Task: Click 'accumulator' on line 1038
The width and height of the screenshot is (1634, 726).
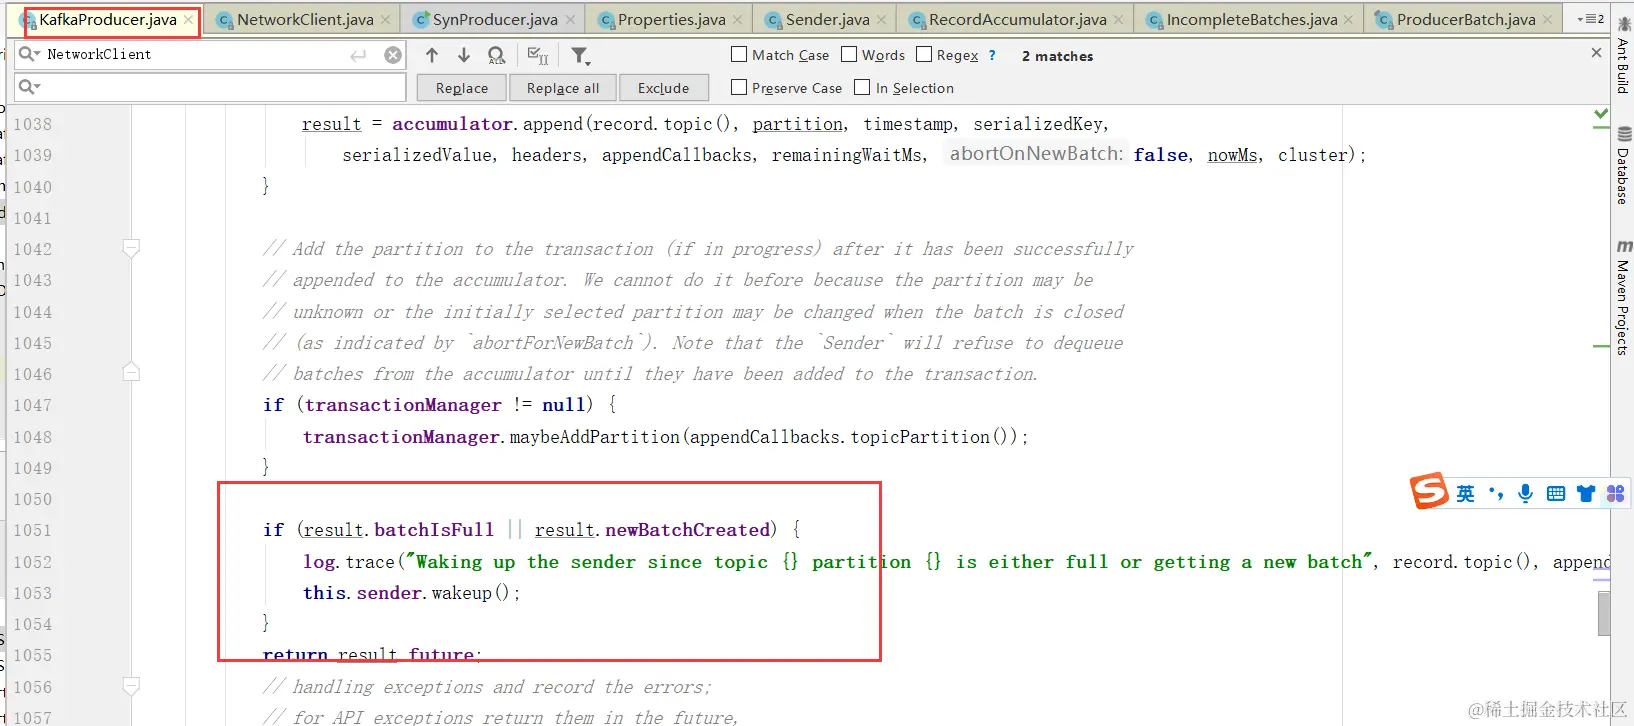Action: coord(452,124)
